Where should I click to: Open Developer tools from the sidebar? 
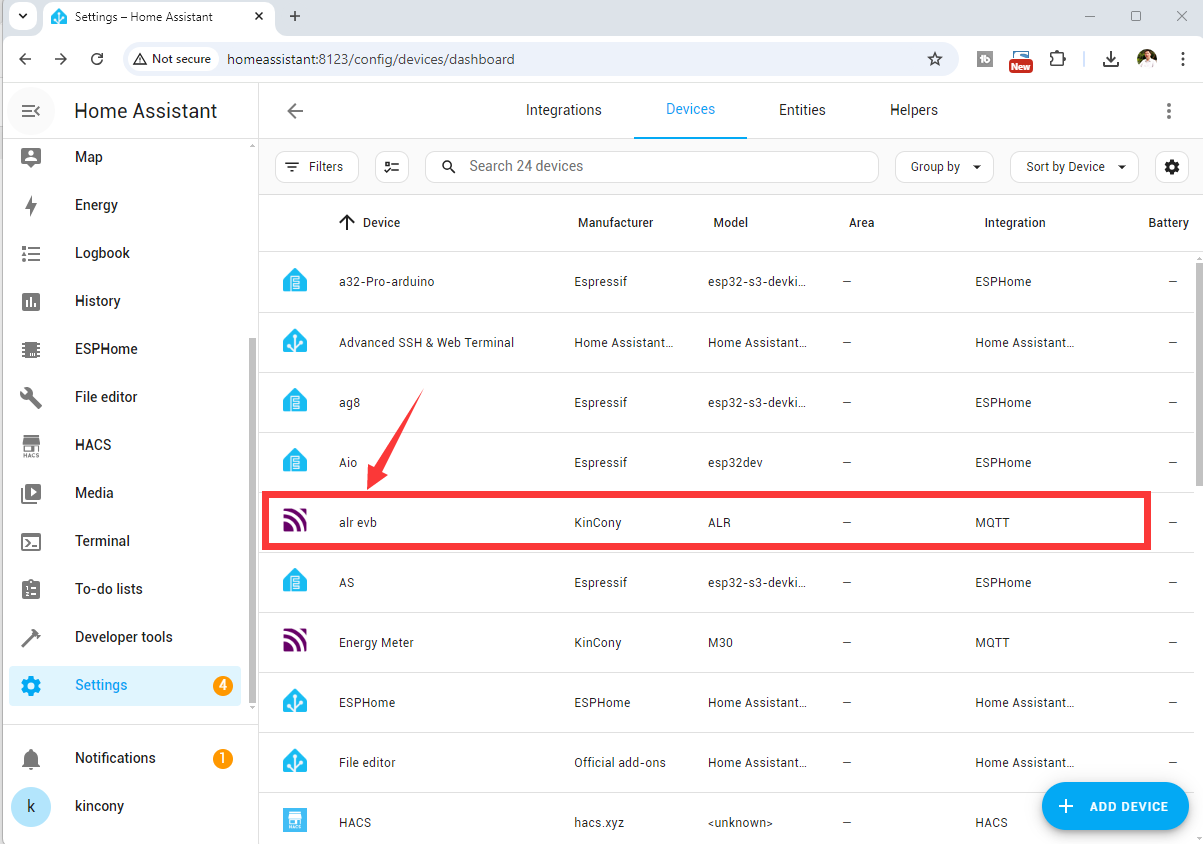pos(123,637)
